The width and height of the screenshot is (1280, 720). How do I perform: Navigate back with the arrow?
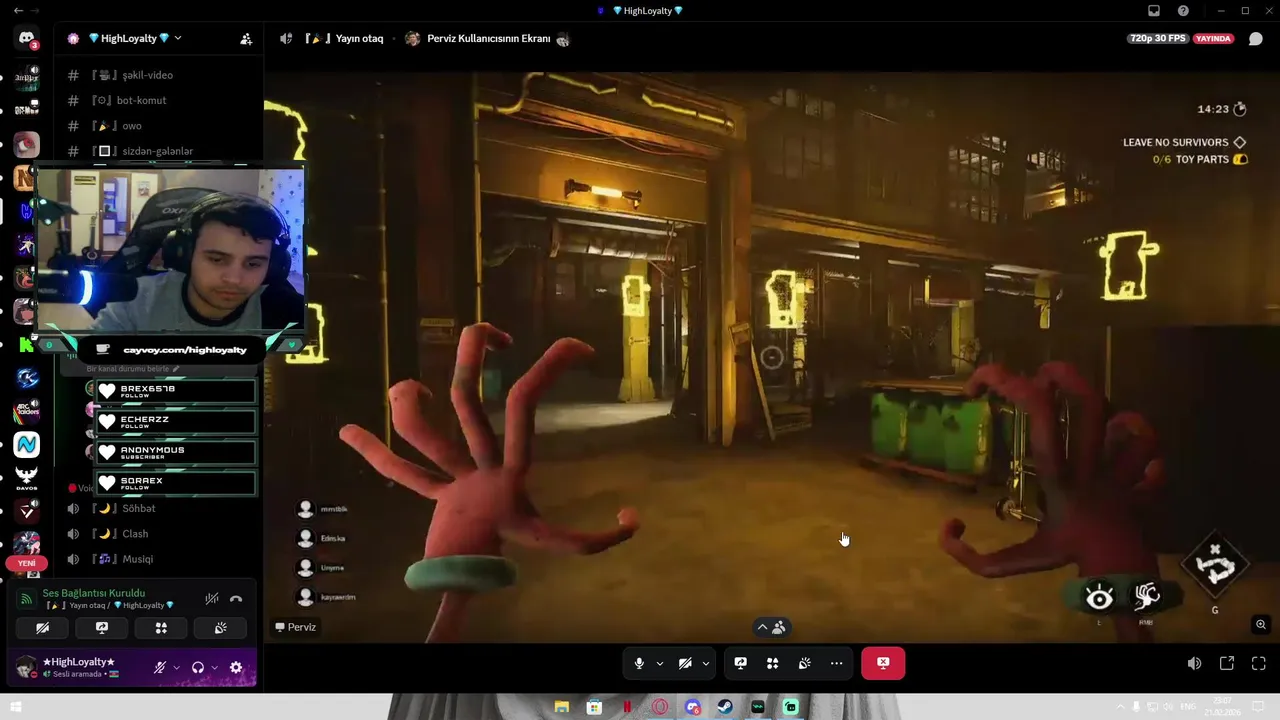click(x=18, y=11)
